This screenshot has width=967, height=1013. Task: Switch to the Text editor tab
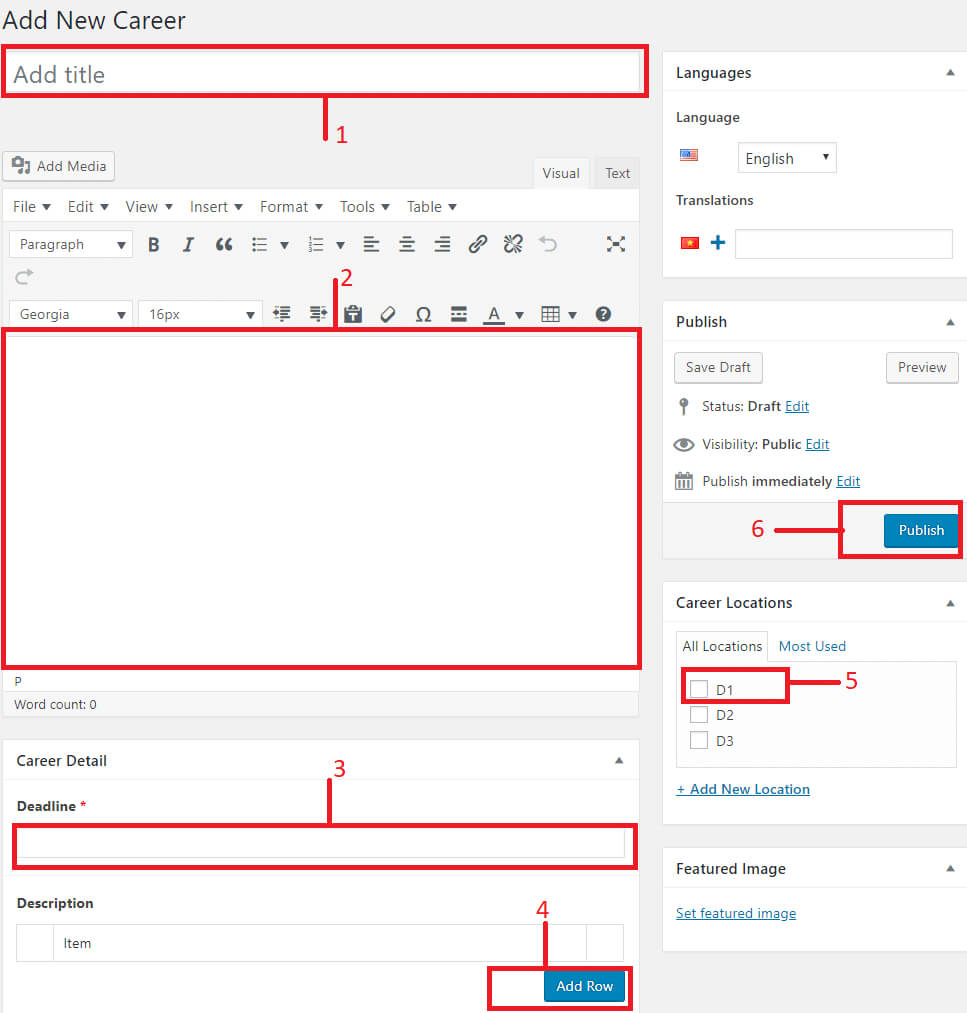click(617, 173)
